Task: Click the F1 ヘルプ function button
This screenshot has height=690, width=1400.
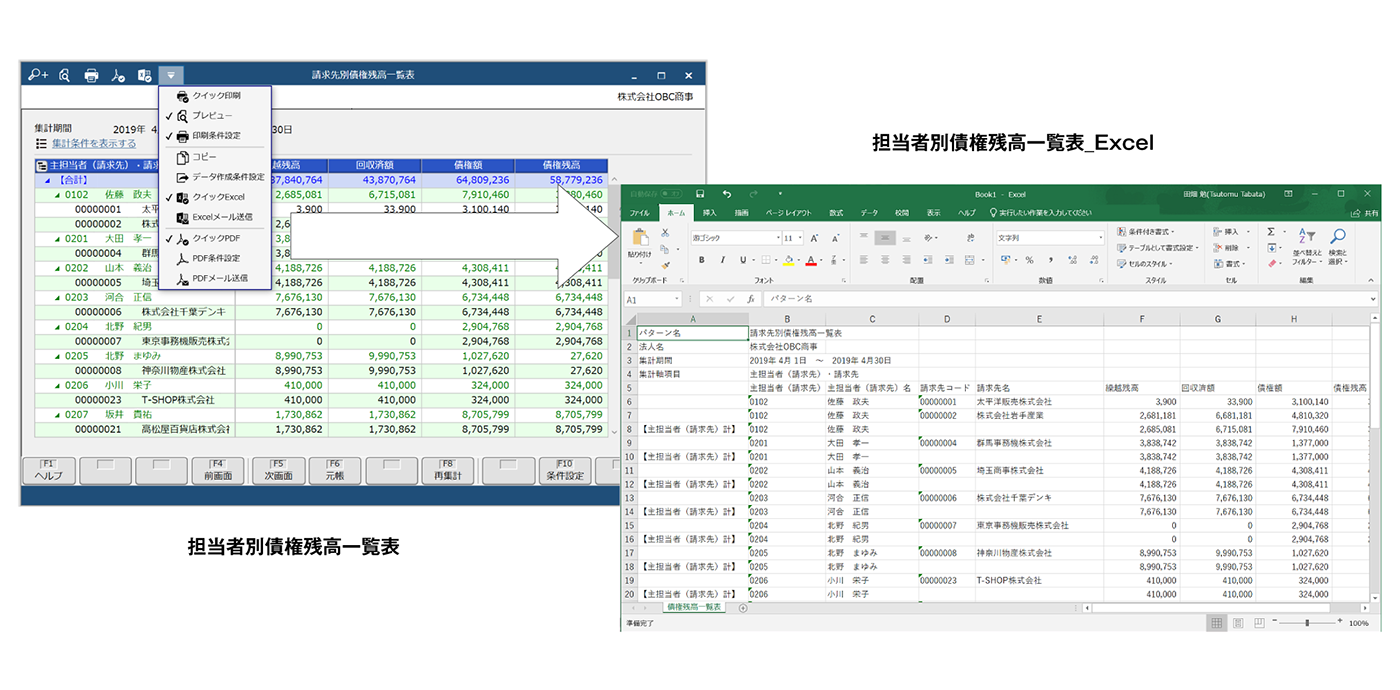Action: [48, 470]
